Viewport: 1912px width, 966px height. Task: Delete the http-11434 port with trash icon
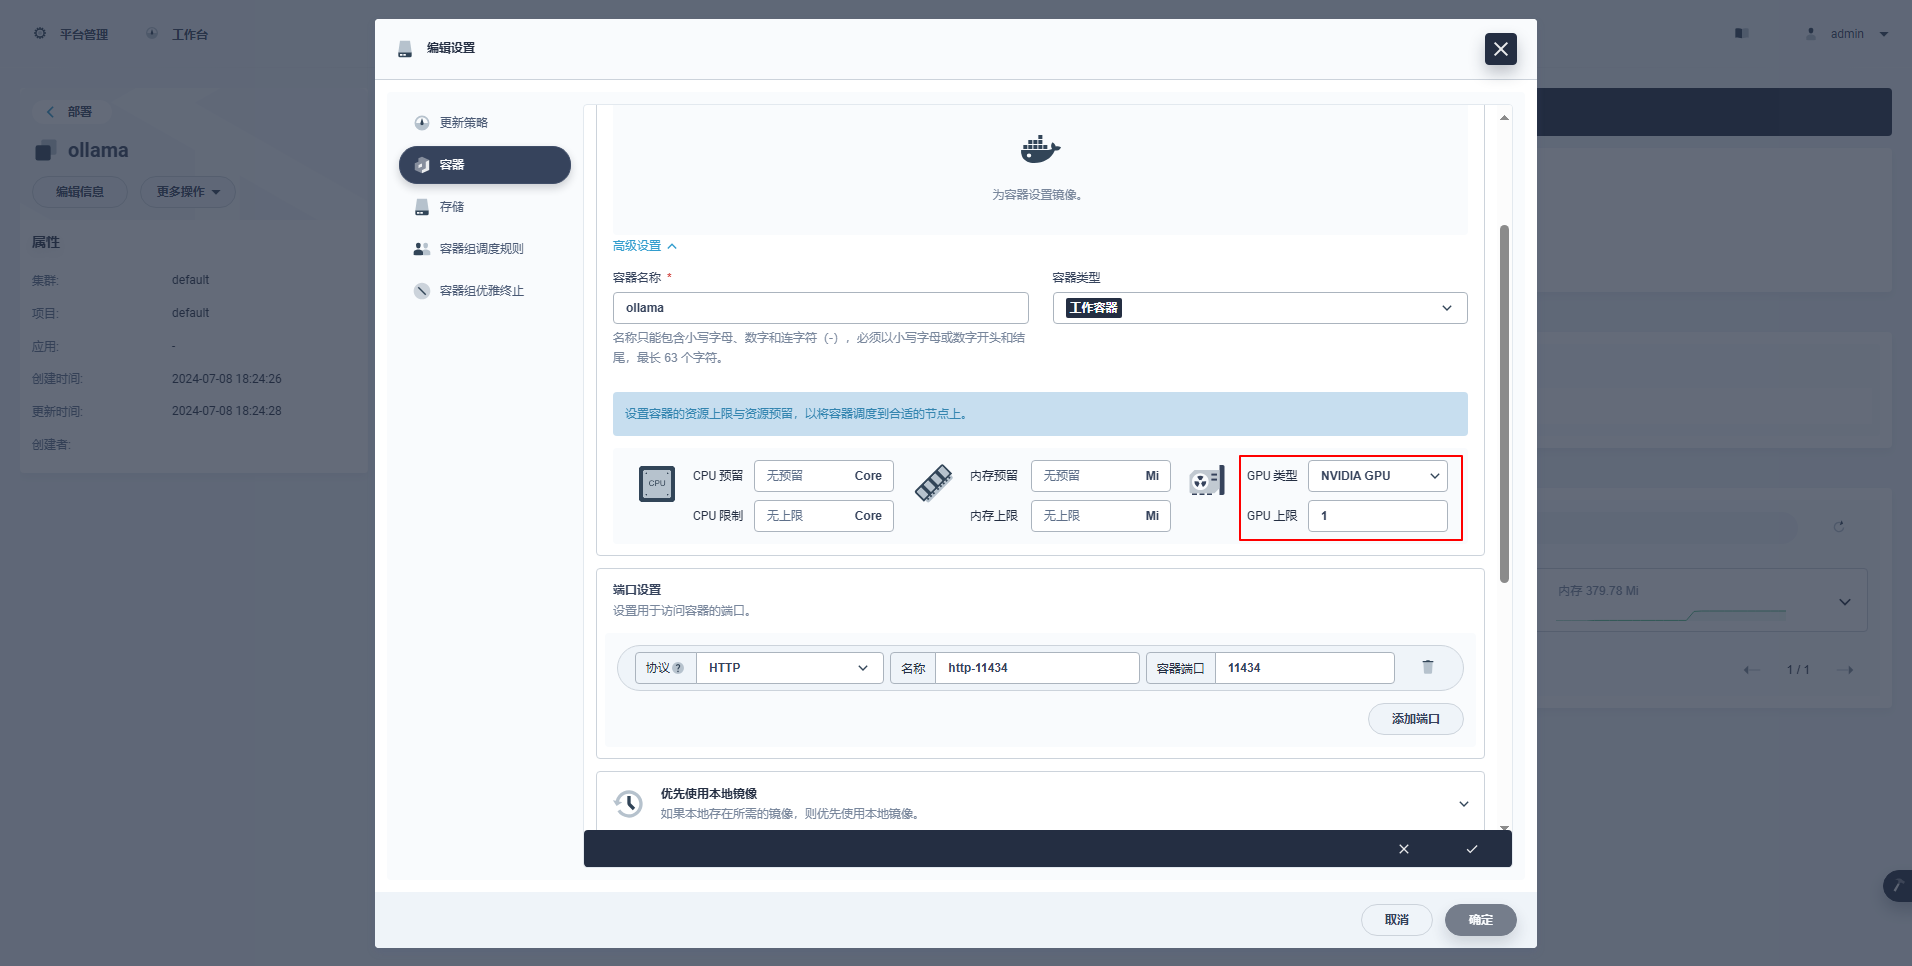(x=1428, y=667)
